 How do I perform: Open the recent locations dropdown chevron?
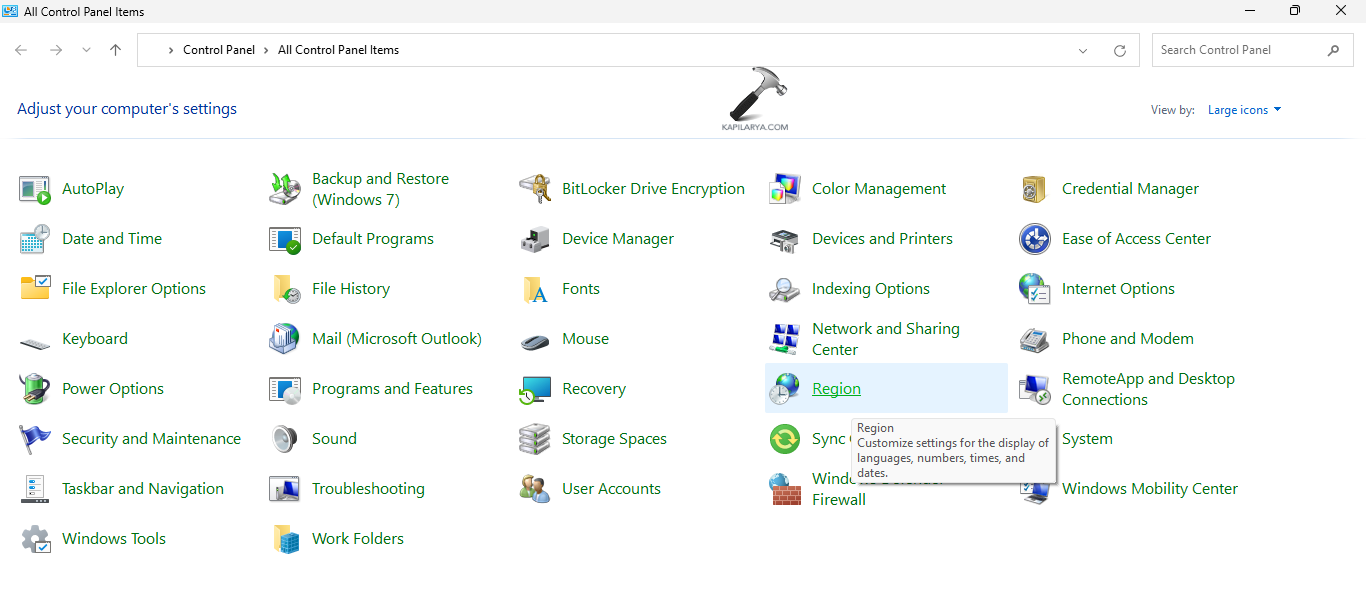86,50
